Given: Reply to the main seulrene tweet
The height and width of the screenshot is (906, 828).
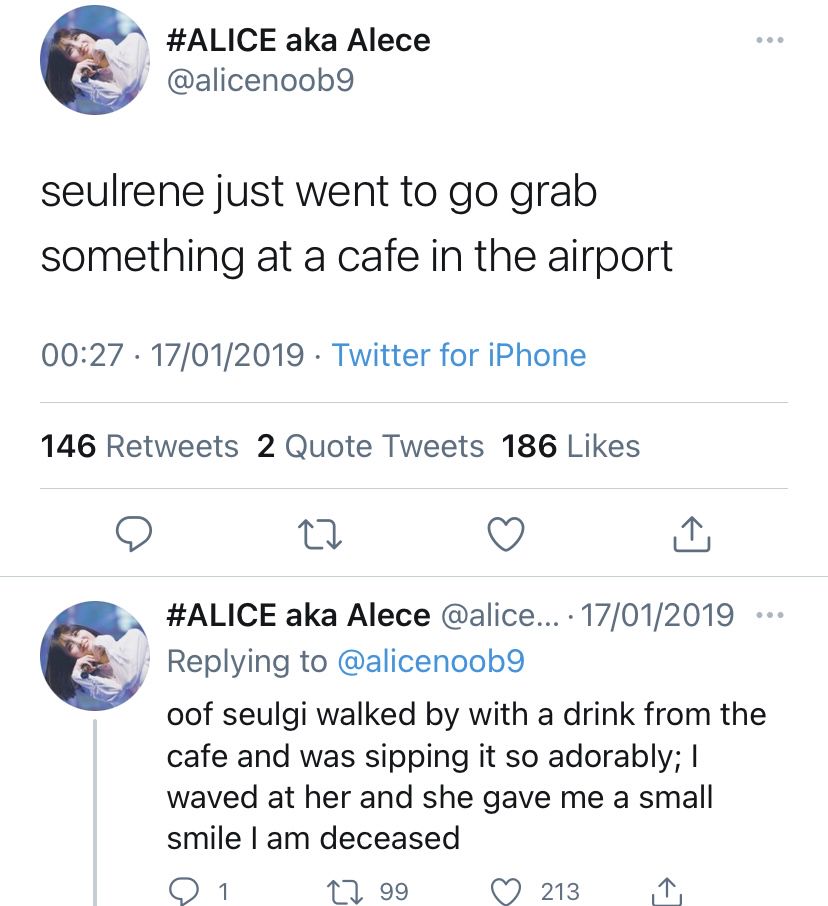Looking at the screenshot, I should pos(132,535).
